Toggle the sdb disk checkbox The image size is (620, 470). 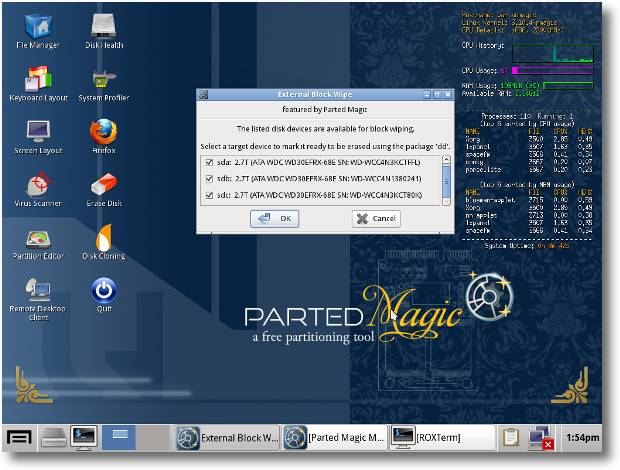pos(210,179)
